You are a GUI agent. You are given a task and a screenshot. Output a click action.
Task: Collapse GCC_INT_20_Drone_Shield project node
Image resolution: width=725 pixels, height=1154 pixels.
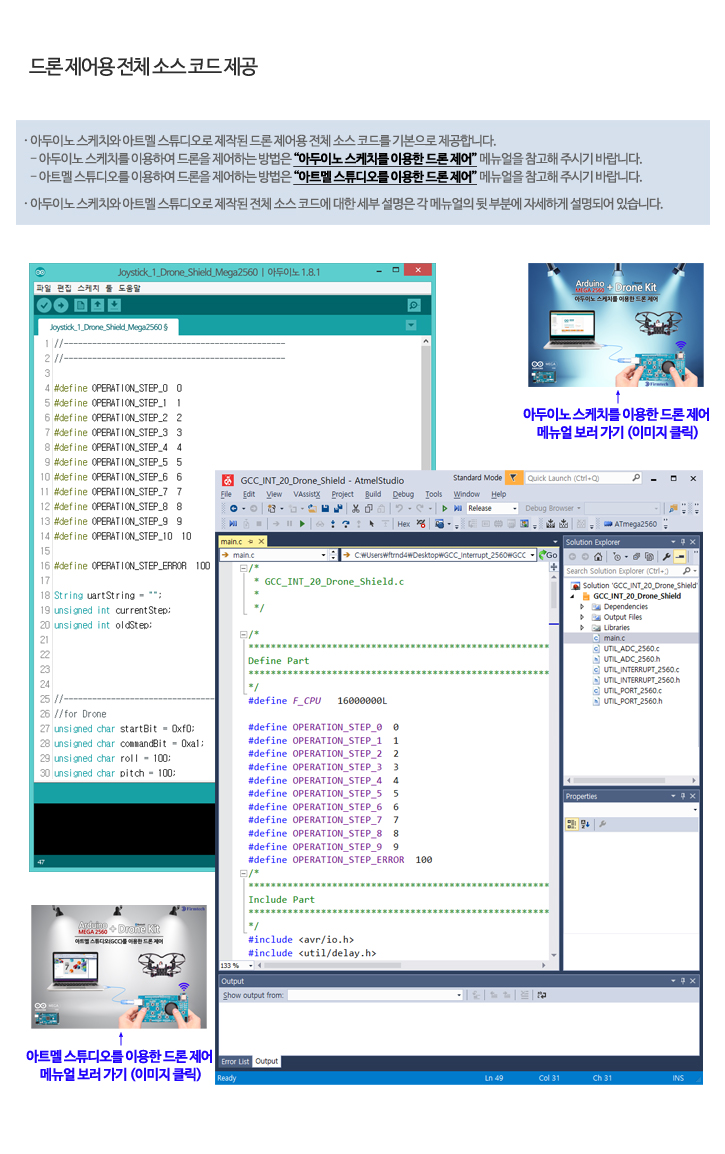[x=572, y=596]
